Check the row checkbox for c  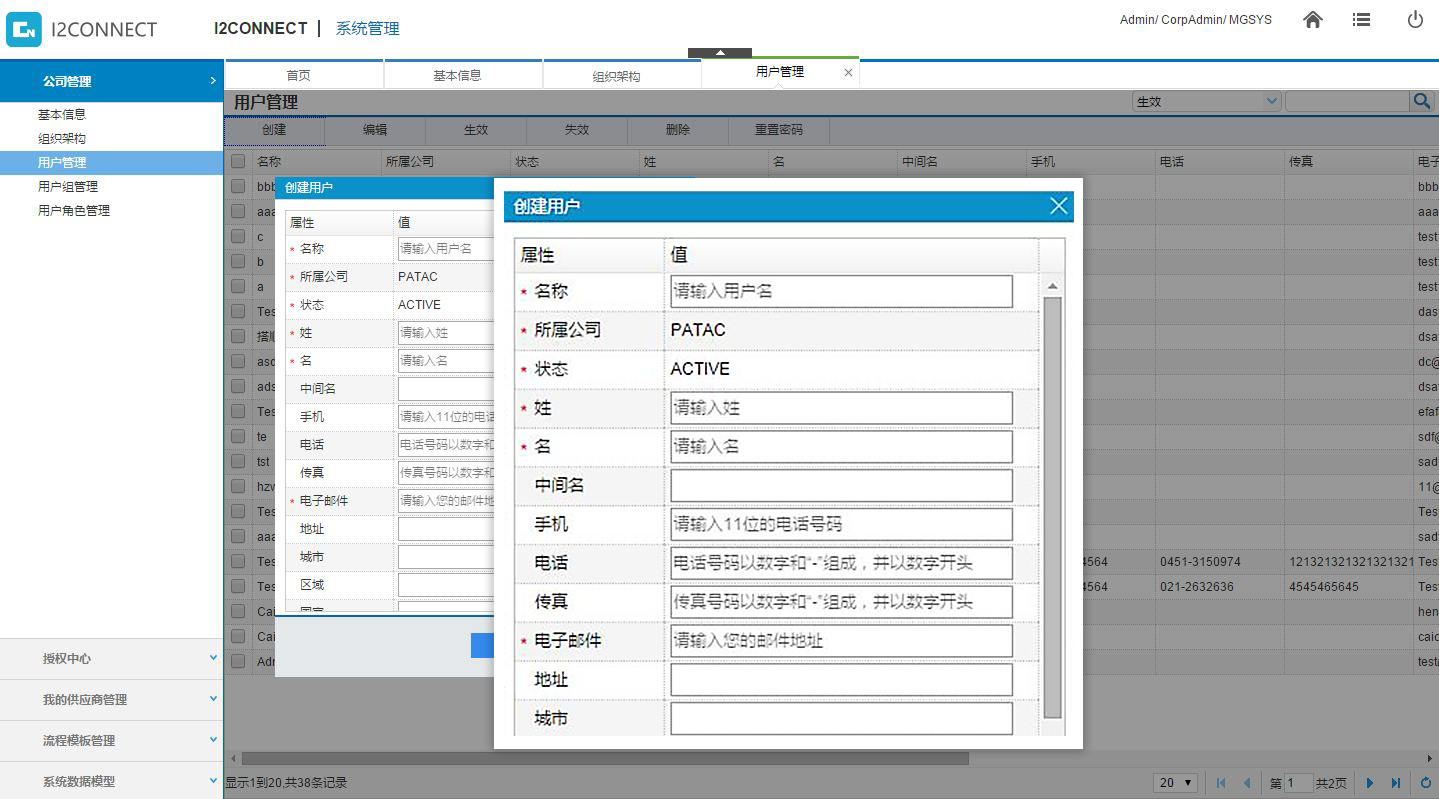click(x=238, y=236)
